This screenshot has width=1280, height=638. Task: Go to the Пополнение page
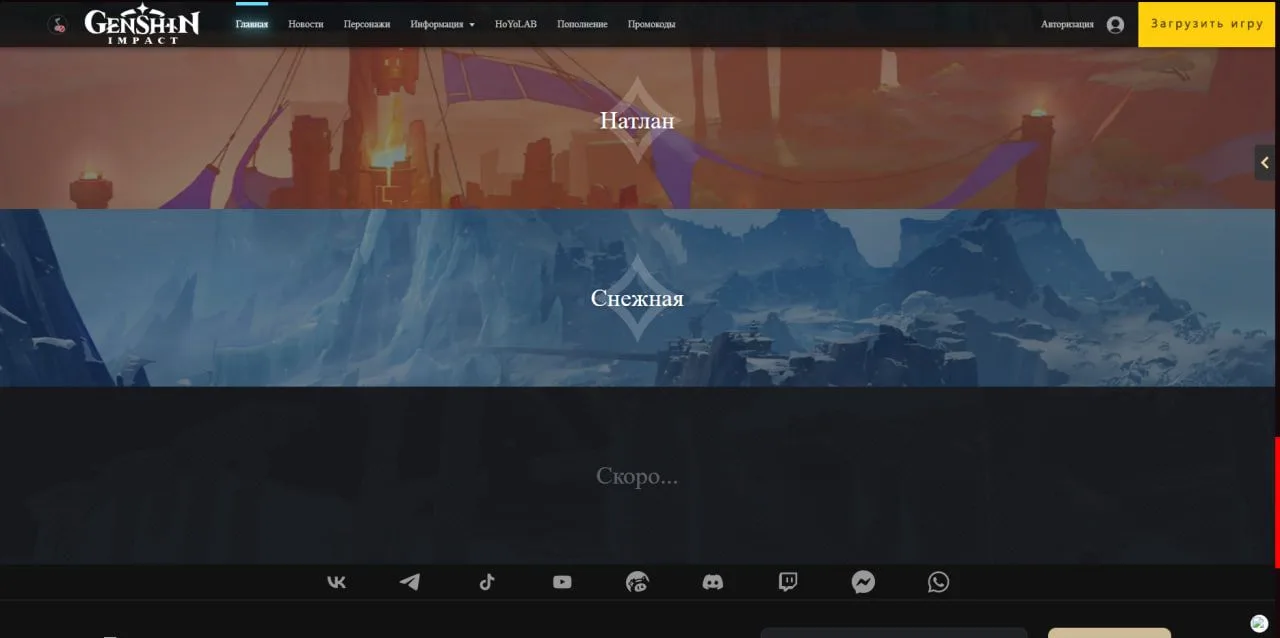582,24
